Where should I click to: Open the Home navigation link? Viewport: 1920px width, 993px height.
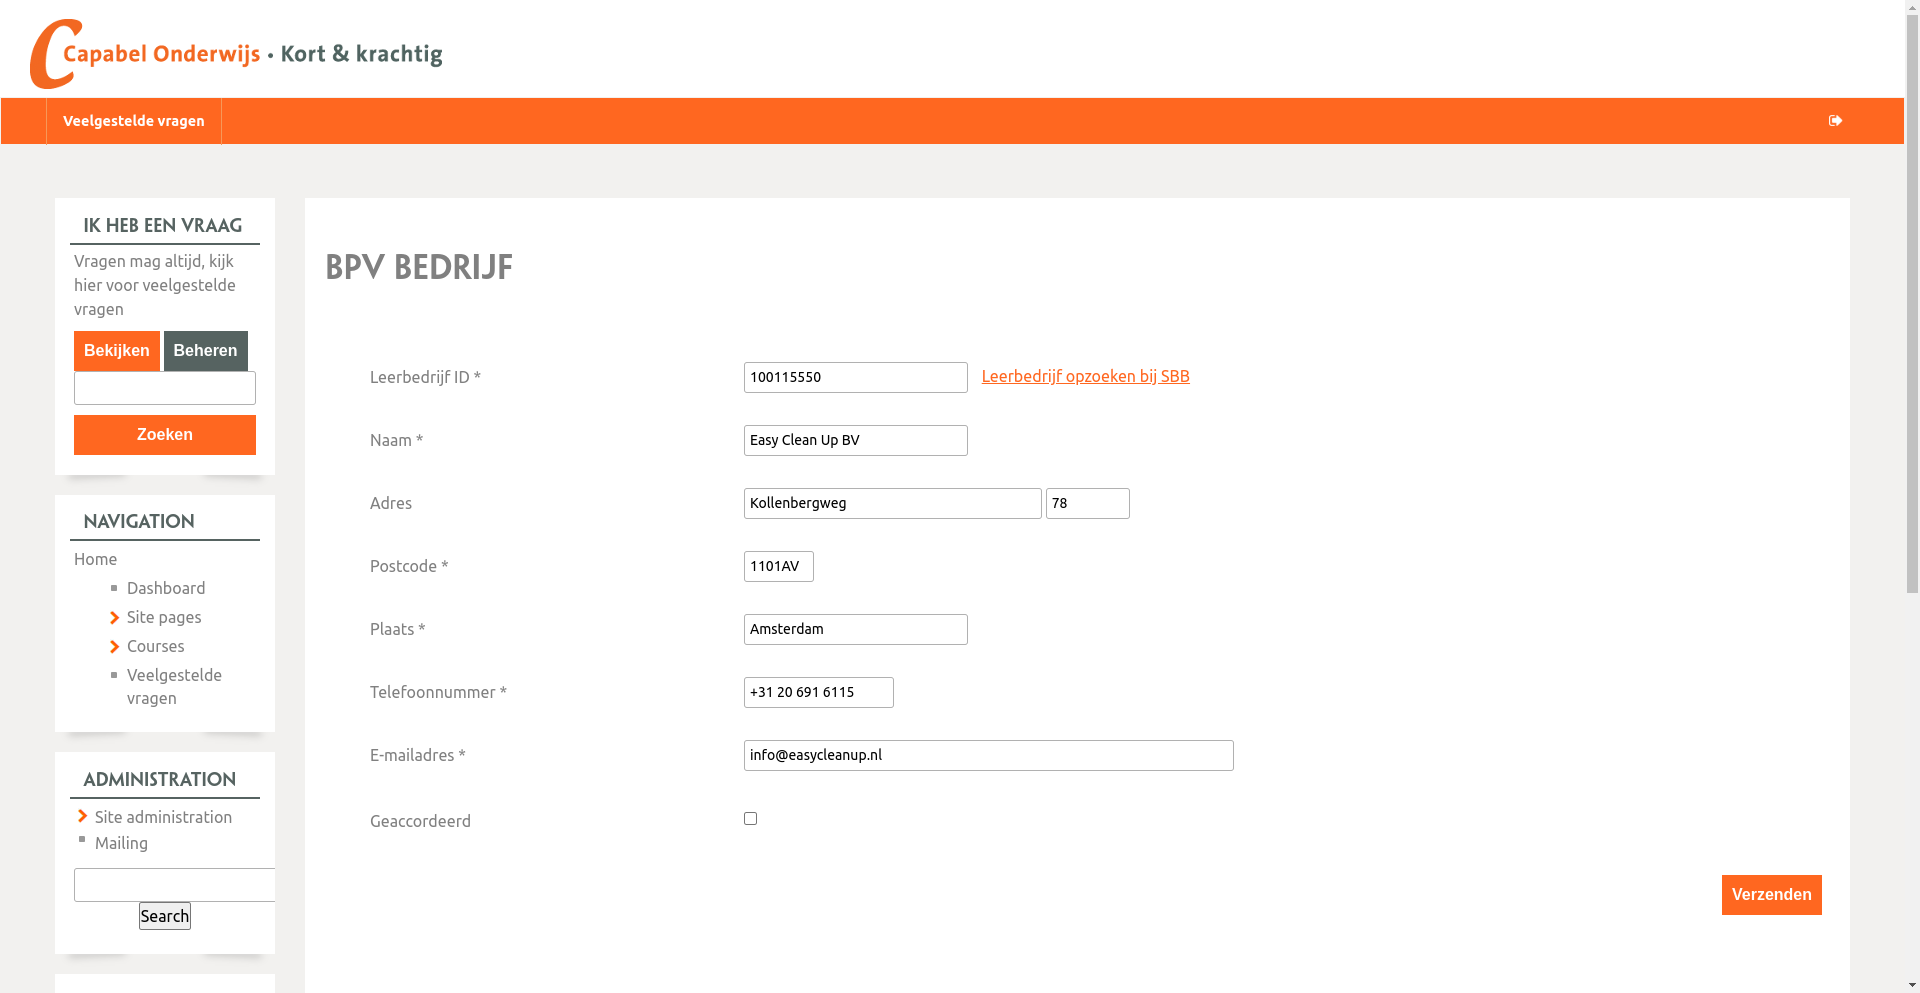(95, 559)
